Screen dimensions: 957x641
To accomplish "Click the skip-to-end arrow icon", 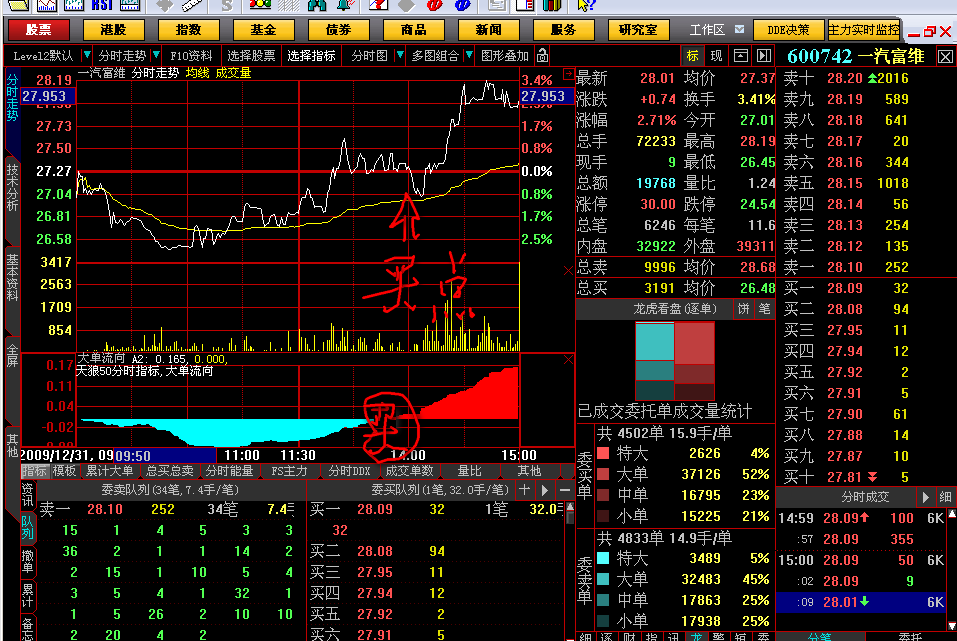I will pyautogui.click(x=764, y=56).
